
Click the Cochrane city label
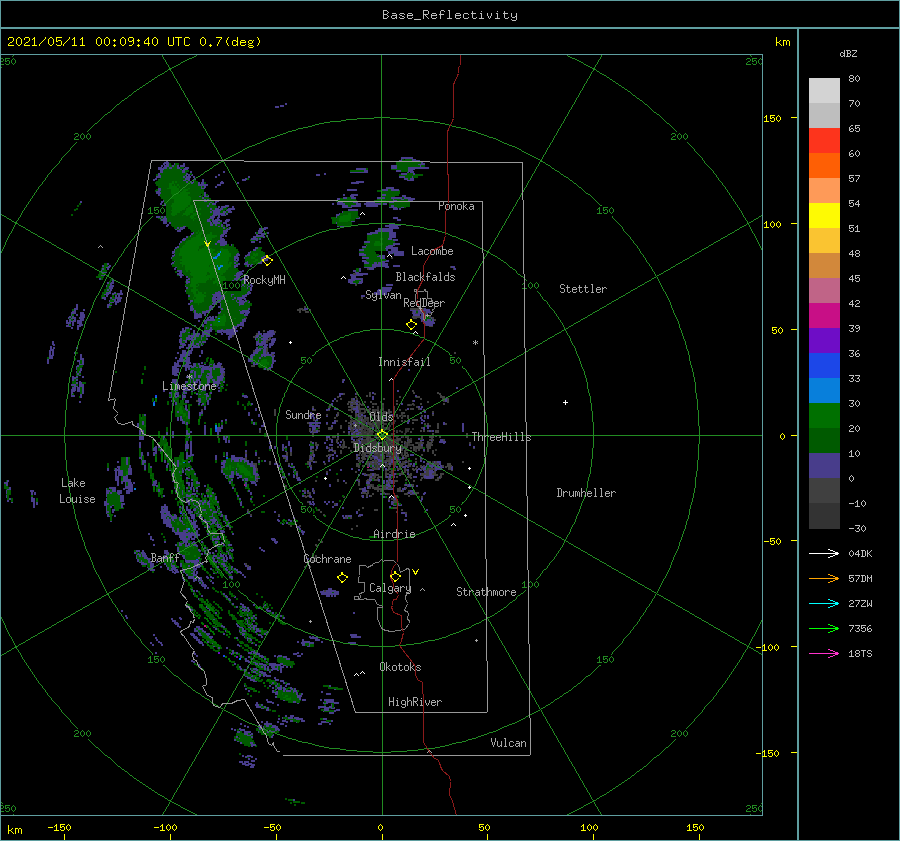327,559
